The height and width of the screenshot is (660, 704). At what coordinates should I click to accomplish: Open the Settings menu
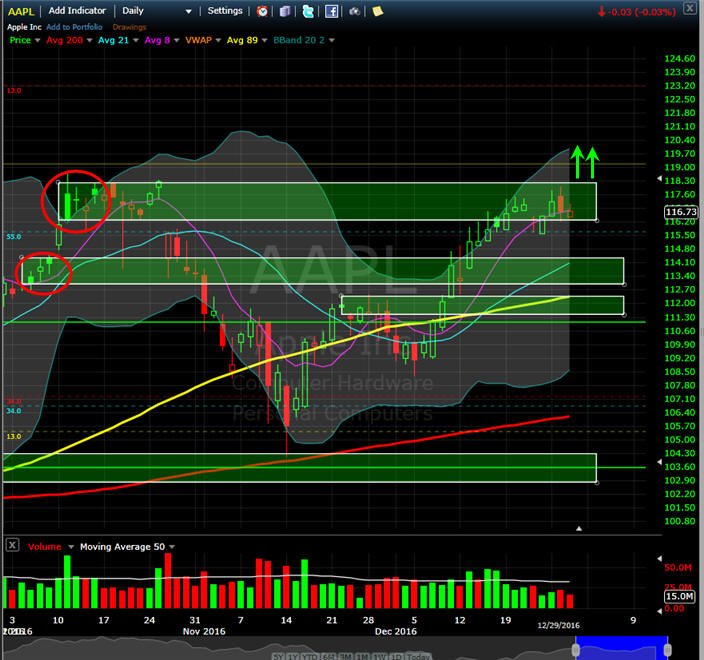point(225,11)
